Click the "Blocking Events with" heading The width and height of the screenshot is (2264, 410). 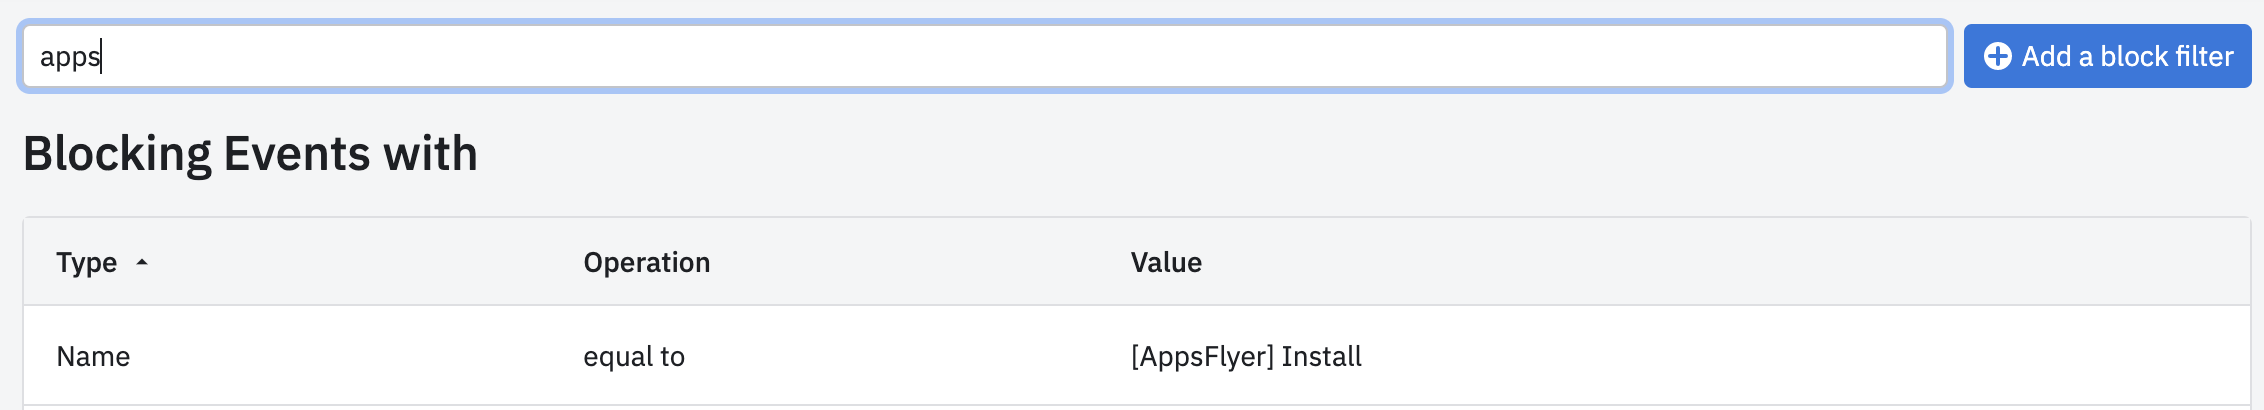click(250, 154)
